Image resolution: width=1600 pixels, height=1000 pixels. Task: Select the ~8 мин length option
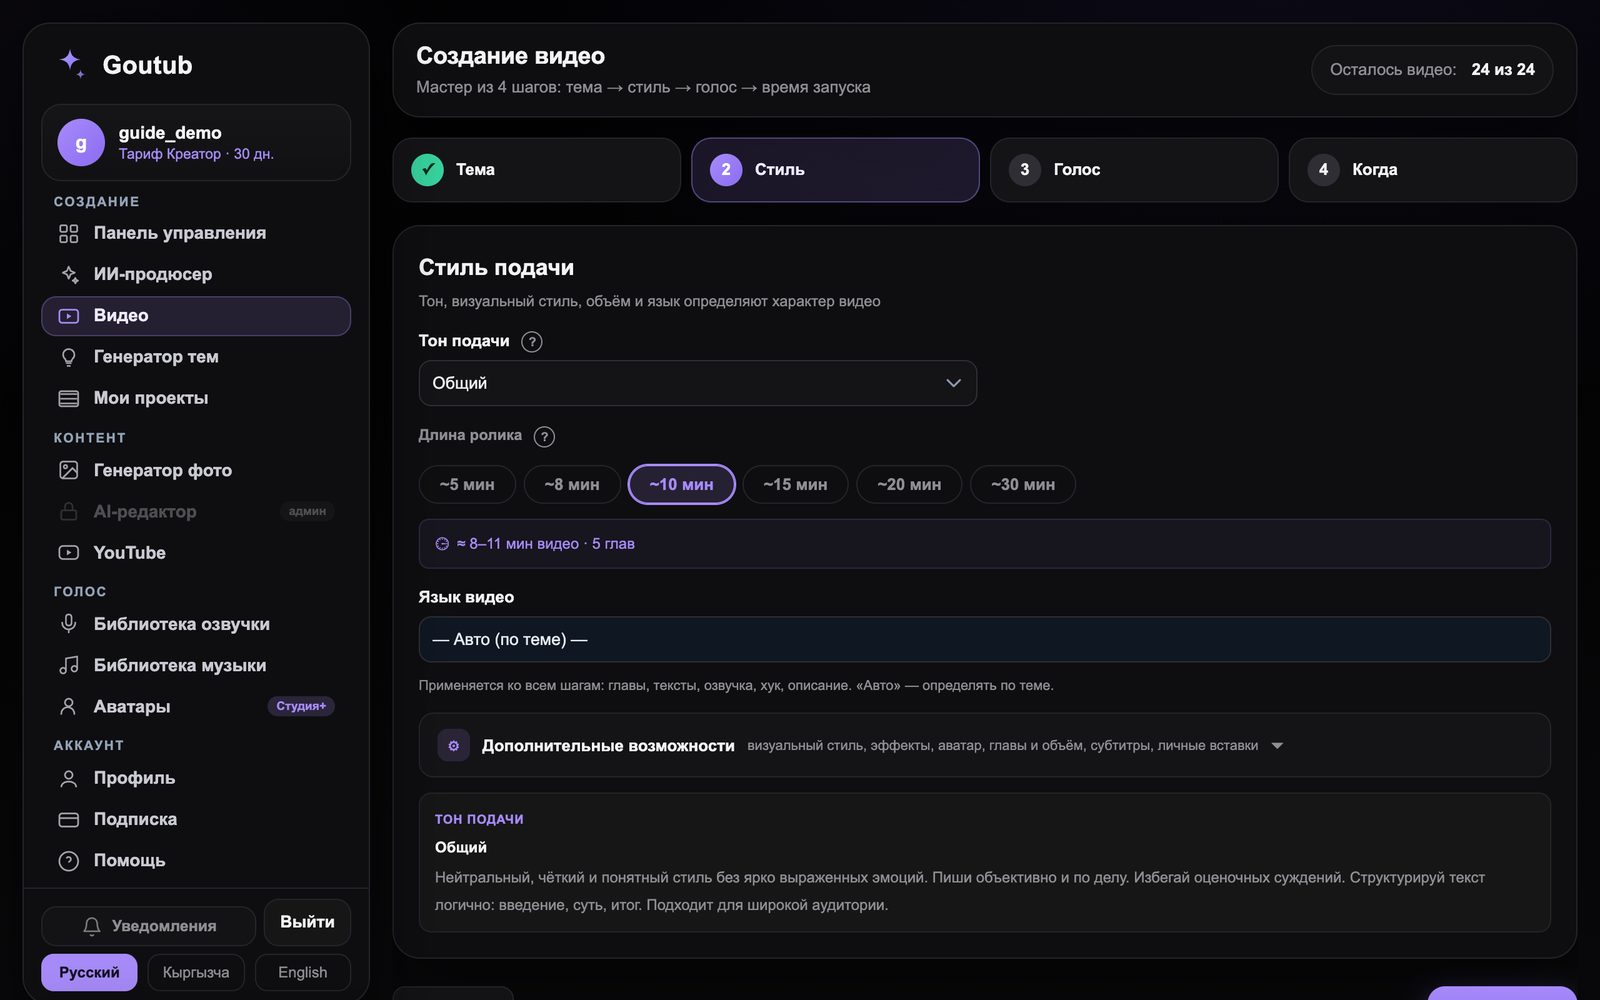[572, 484]
